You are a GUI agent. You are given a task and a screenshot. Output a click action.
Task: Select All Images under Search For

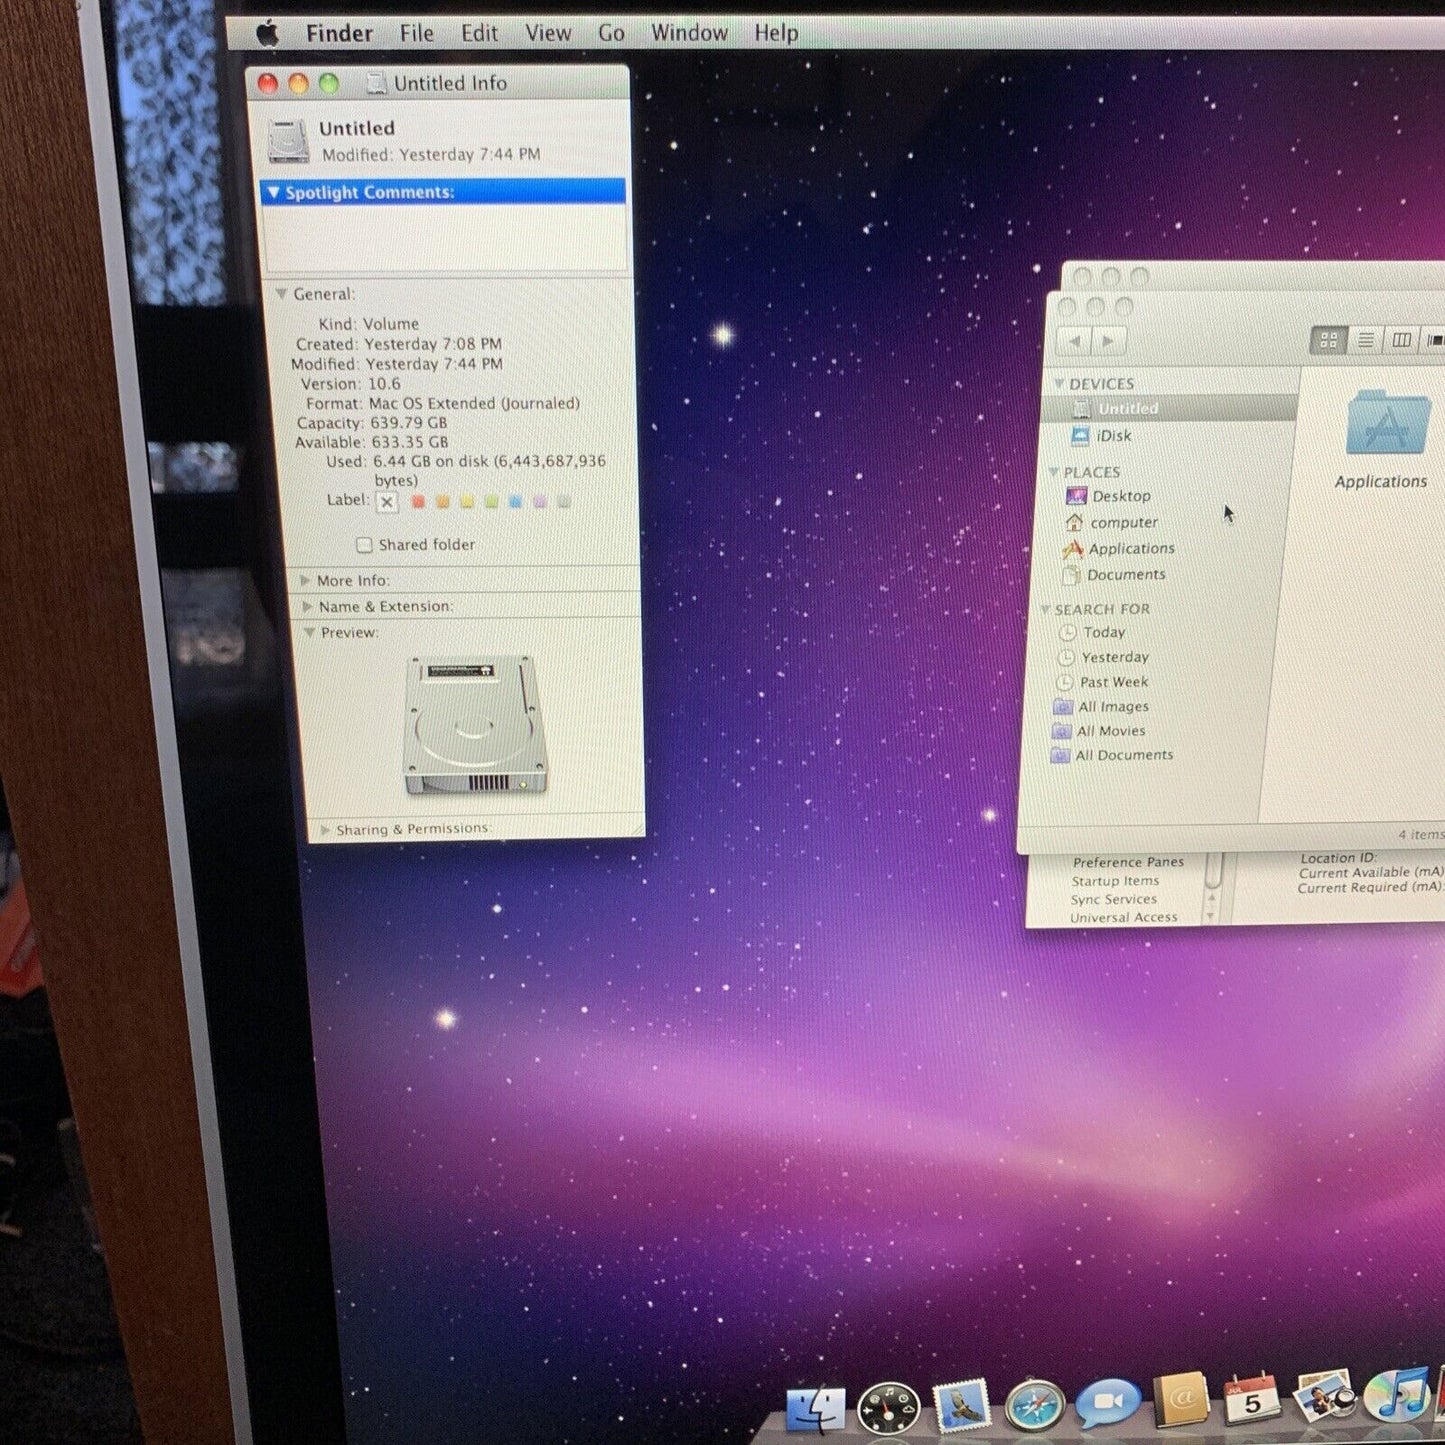coord(1113,706)
